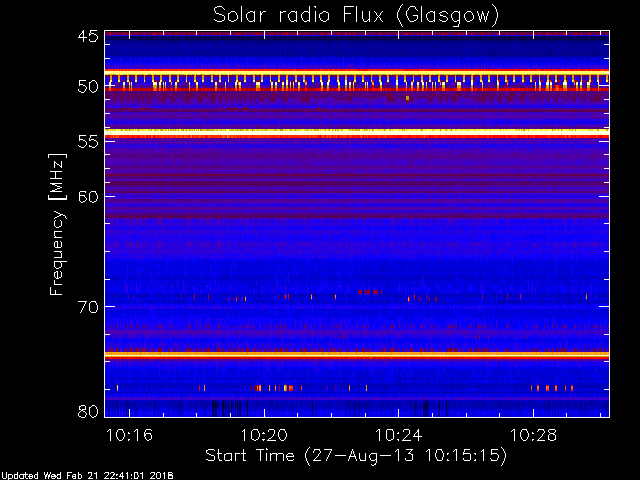Click the bright yellow band near 75 MHz

pos(356,355)
